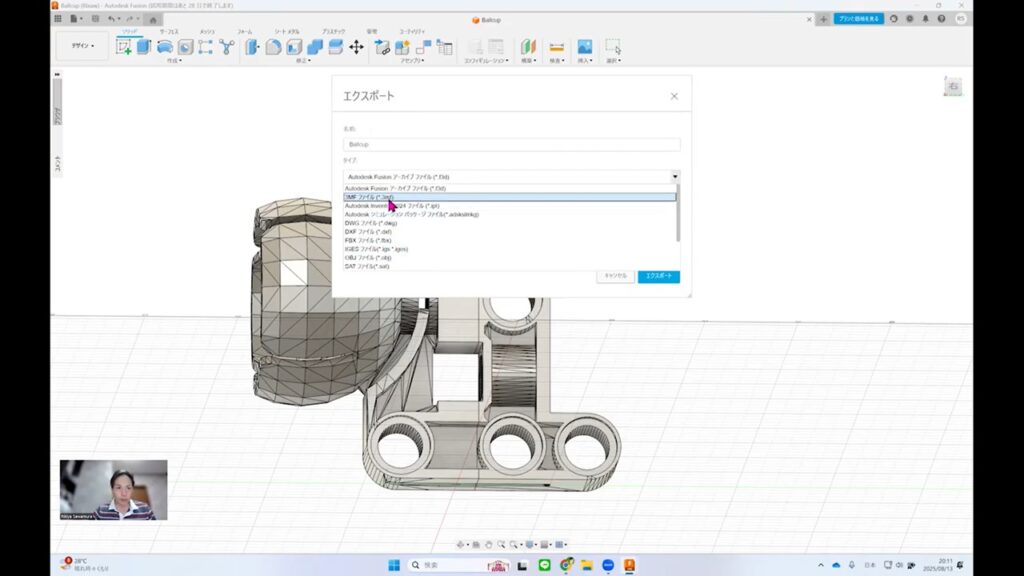Click the キャンセル button
The width and height of the screenshot is (1024, 576).
pos(615,276)
